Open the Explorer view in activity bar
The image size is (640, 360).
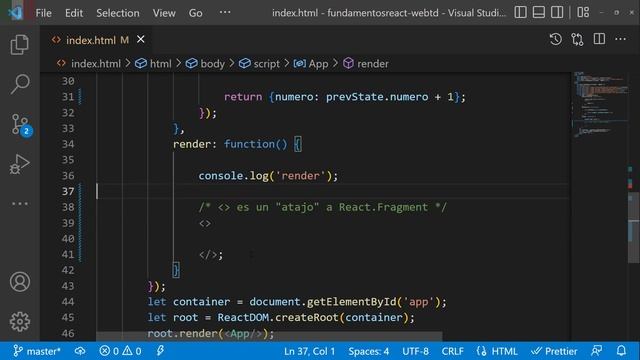tap(19, 44)
